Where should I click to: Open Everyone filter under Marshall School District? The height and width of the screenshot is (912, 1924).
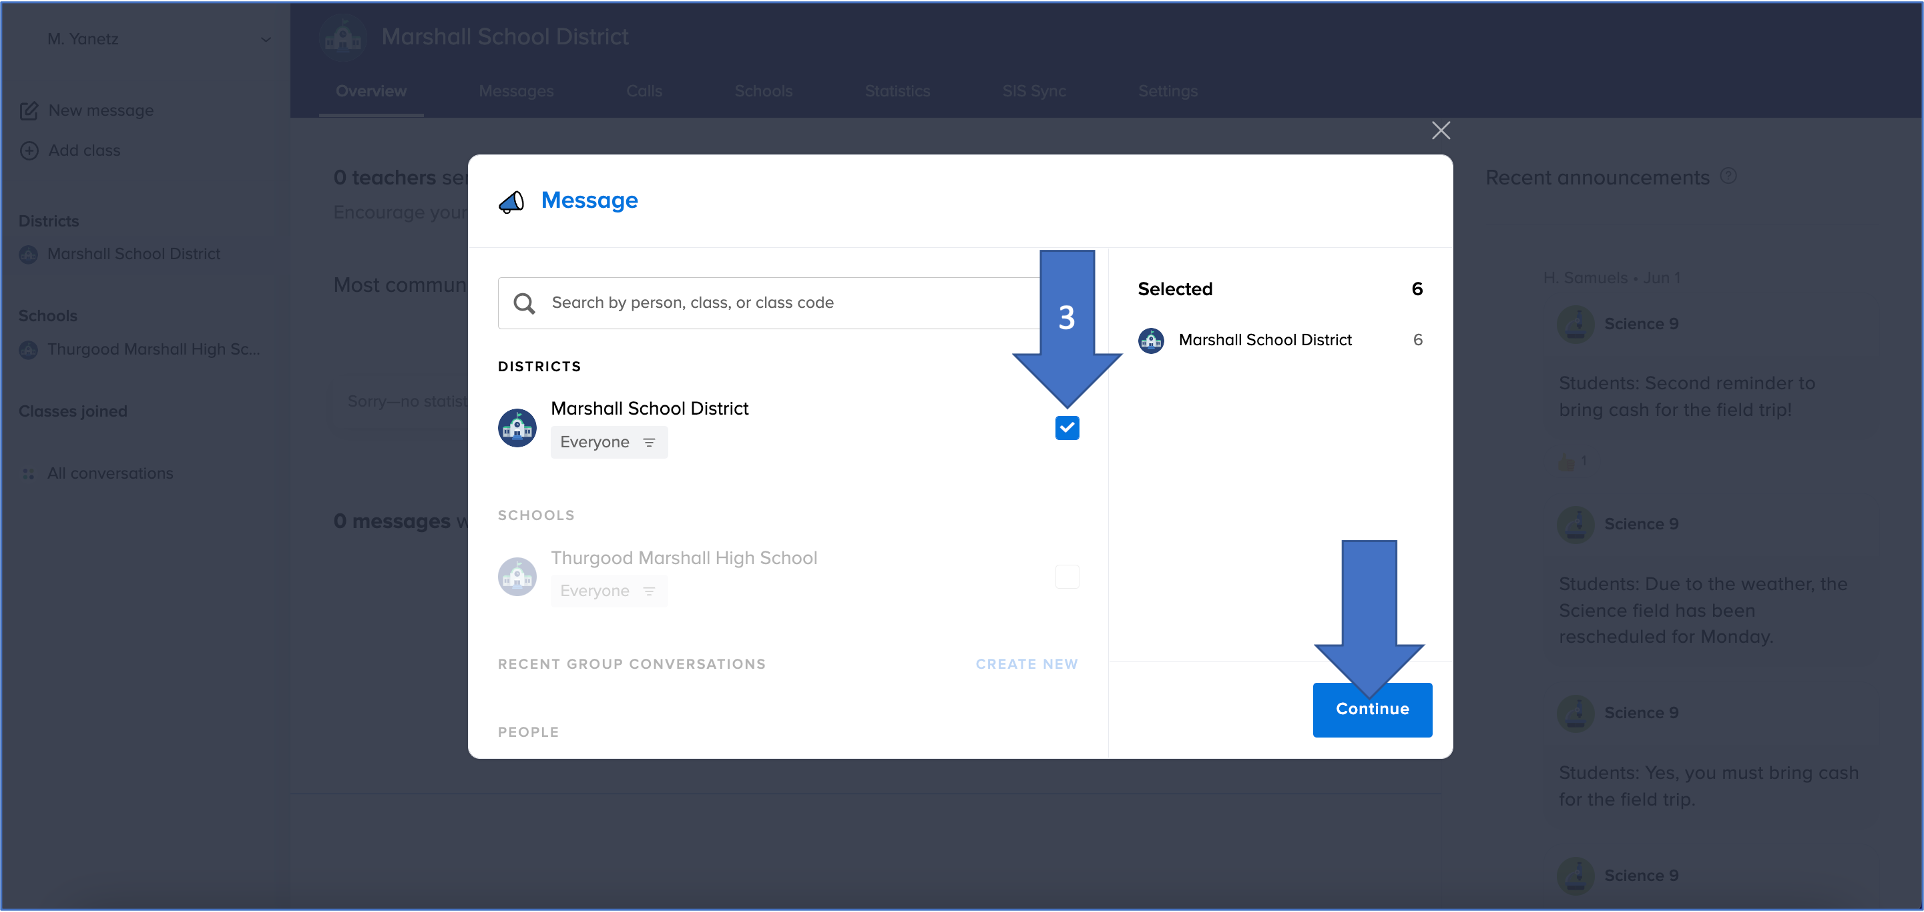[608, 443]
